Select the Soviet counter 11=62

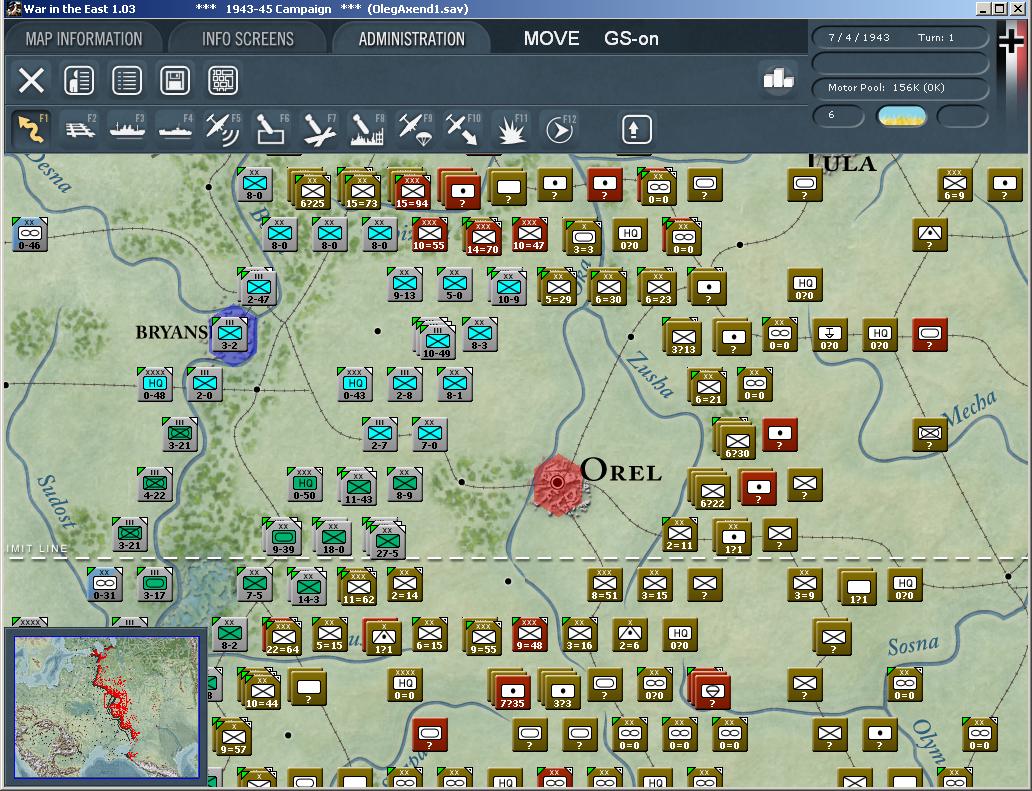coord(358,587)
